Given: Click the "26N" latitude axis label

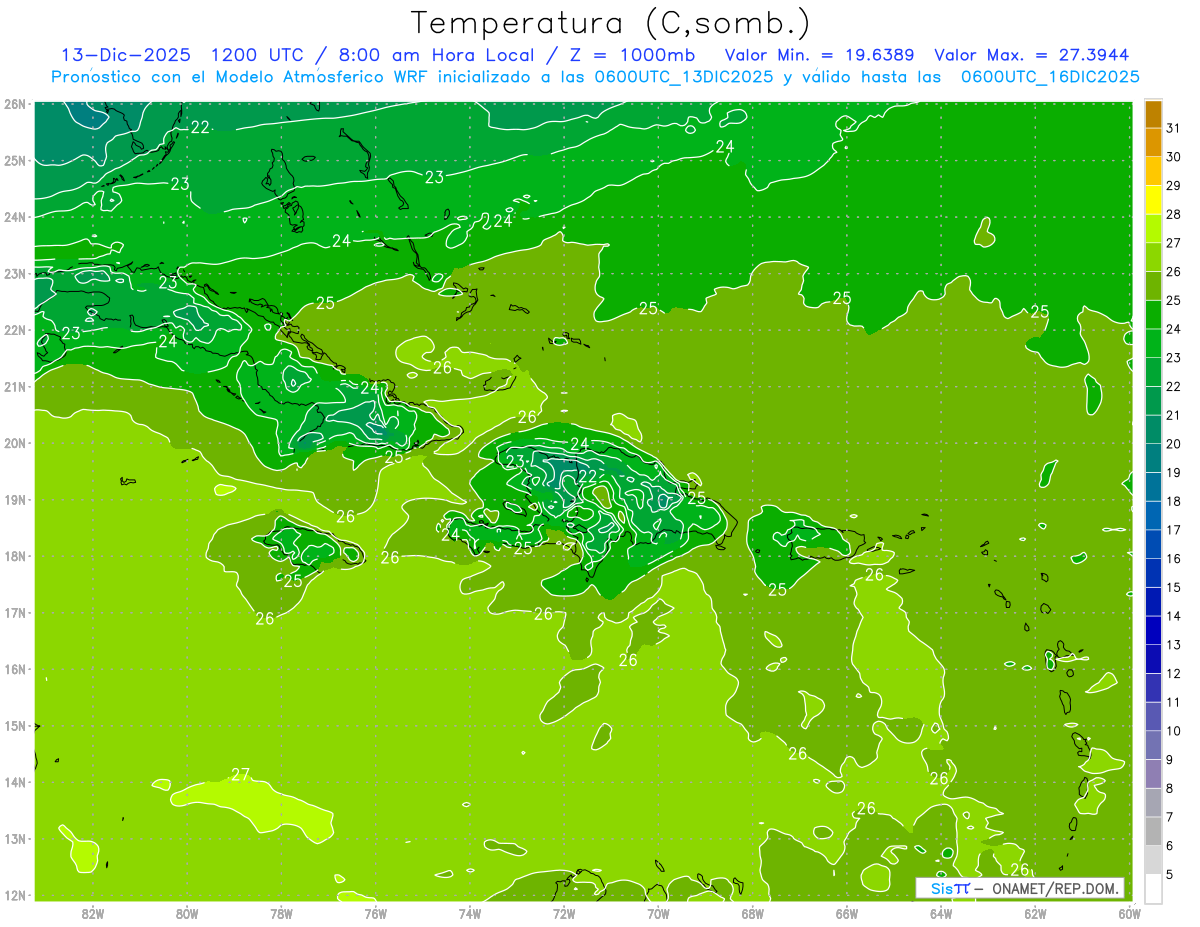Looking at the screenshot, I should [15, 104].
